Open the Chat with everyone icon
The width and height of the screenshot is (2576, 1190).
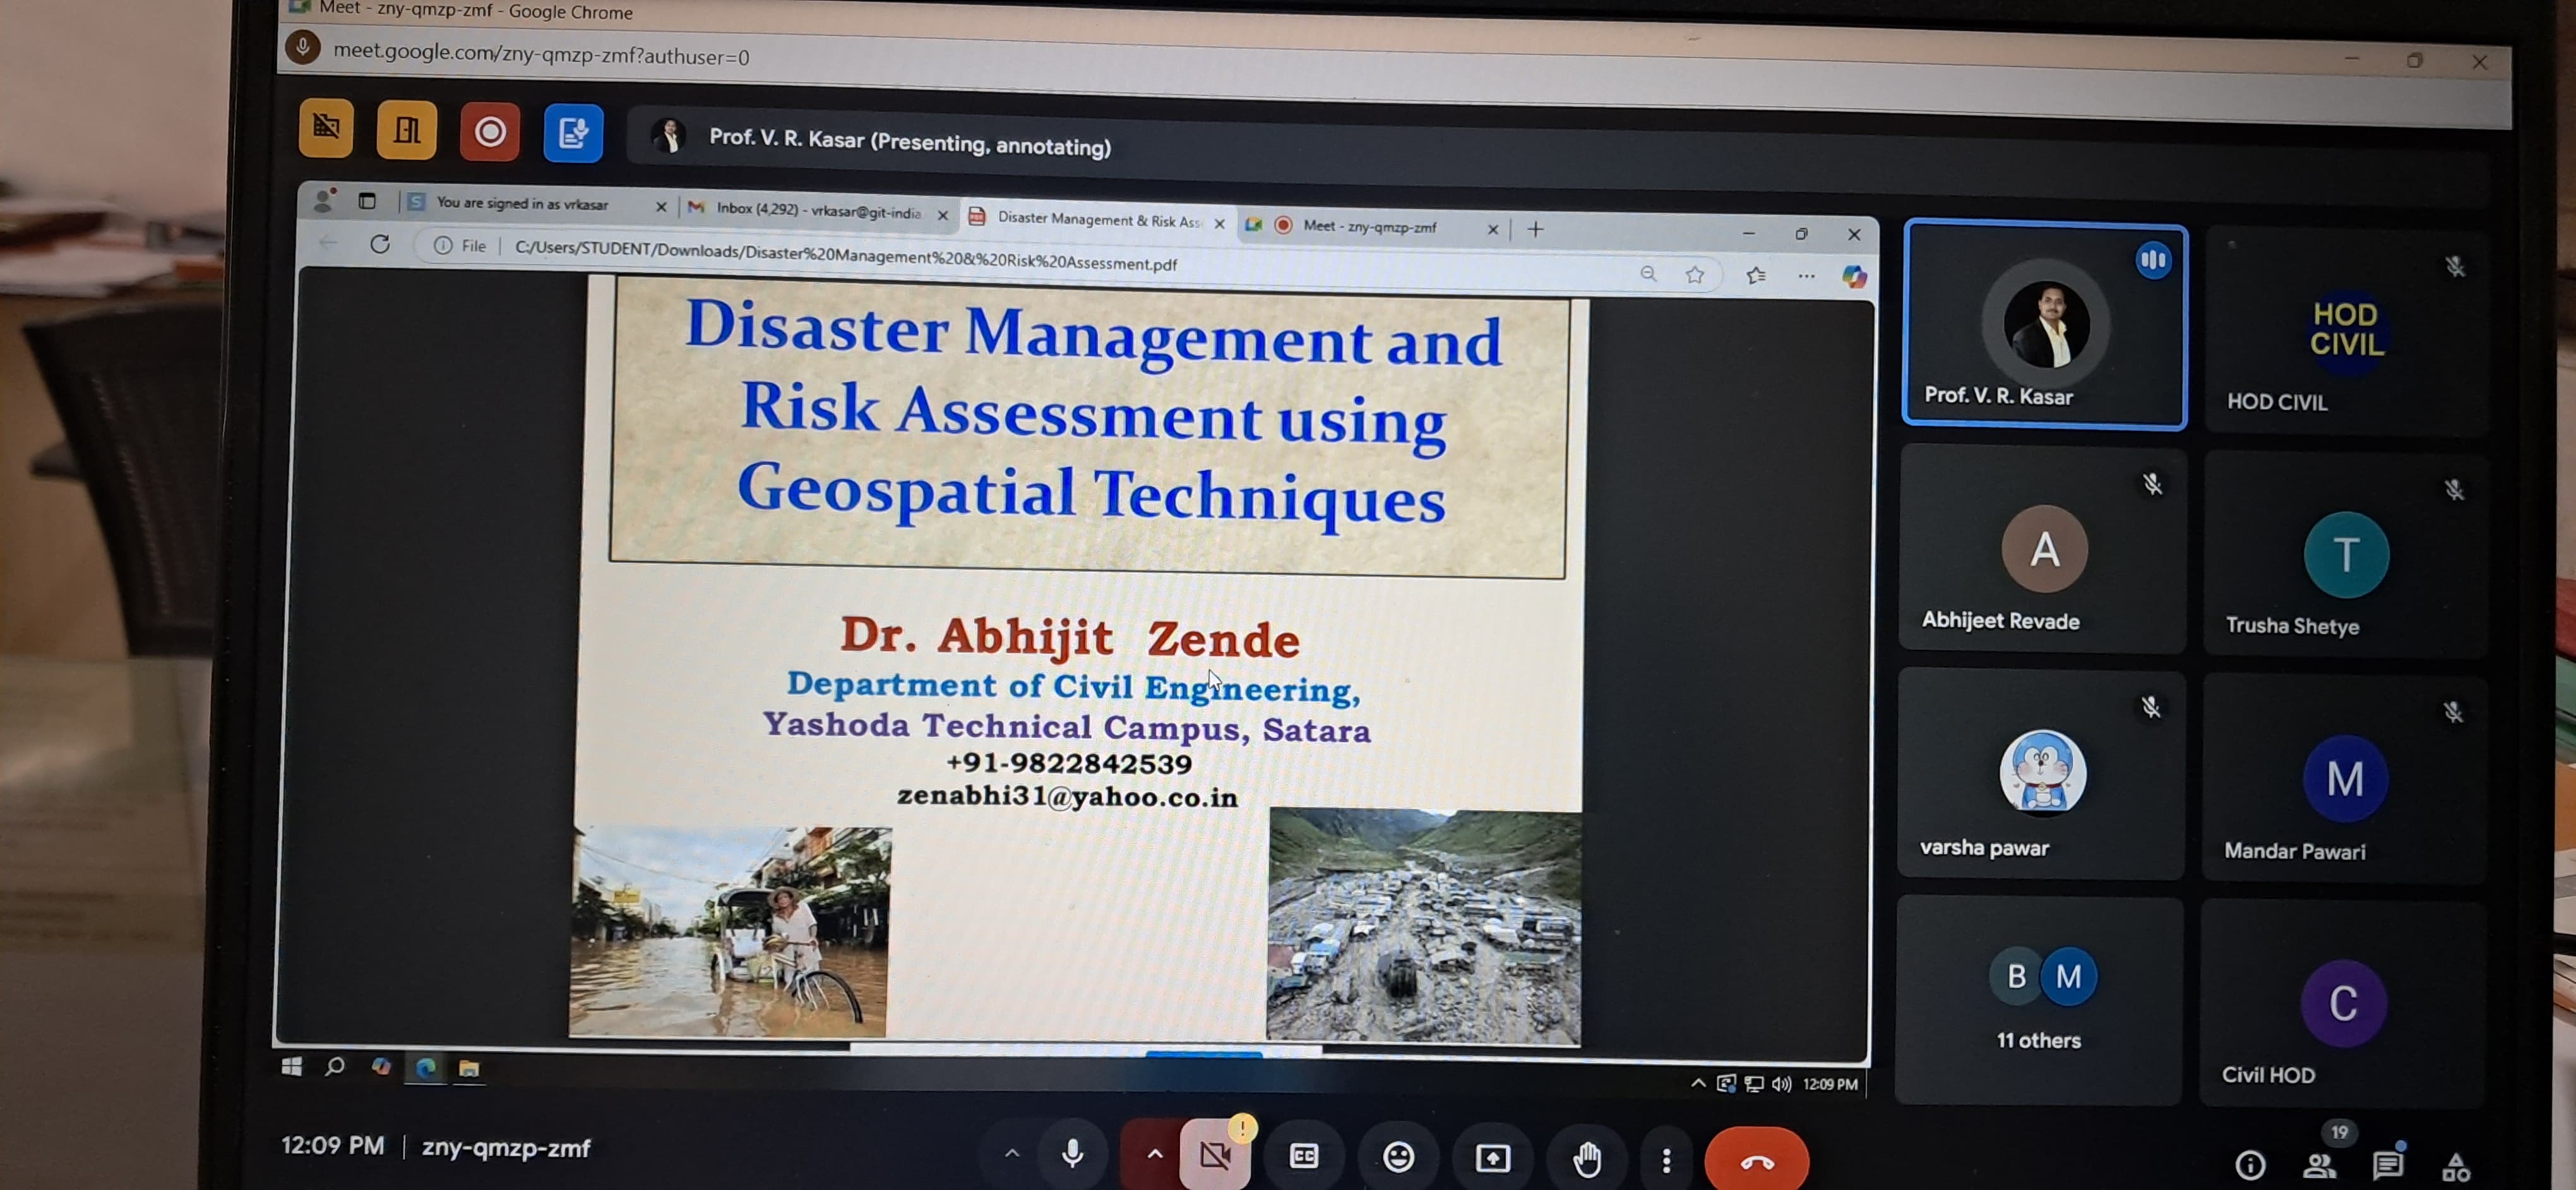point(2388,1166)
